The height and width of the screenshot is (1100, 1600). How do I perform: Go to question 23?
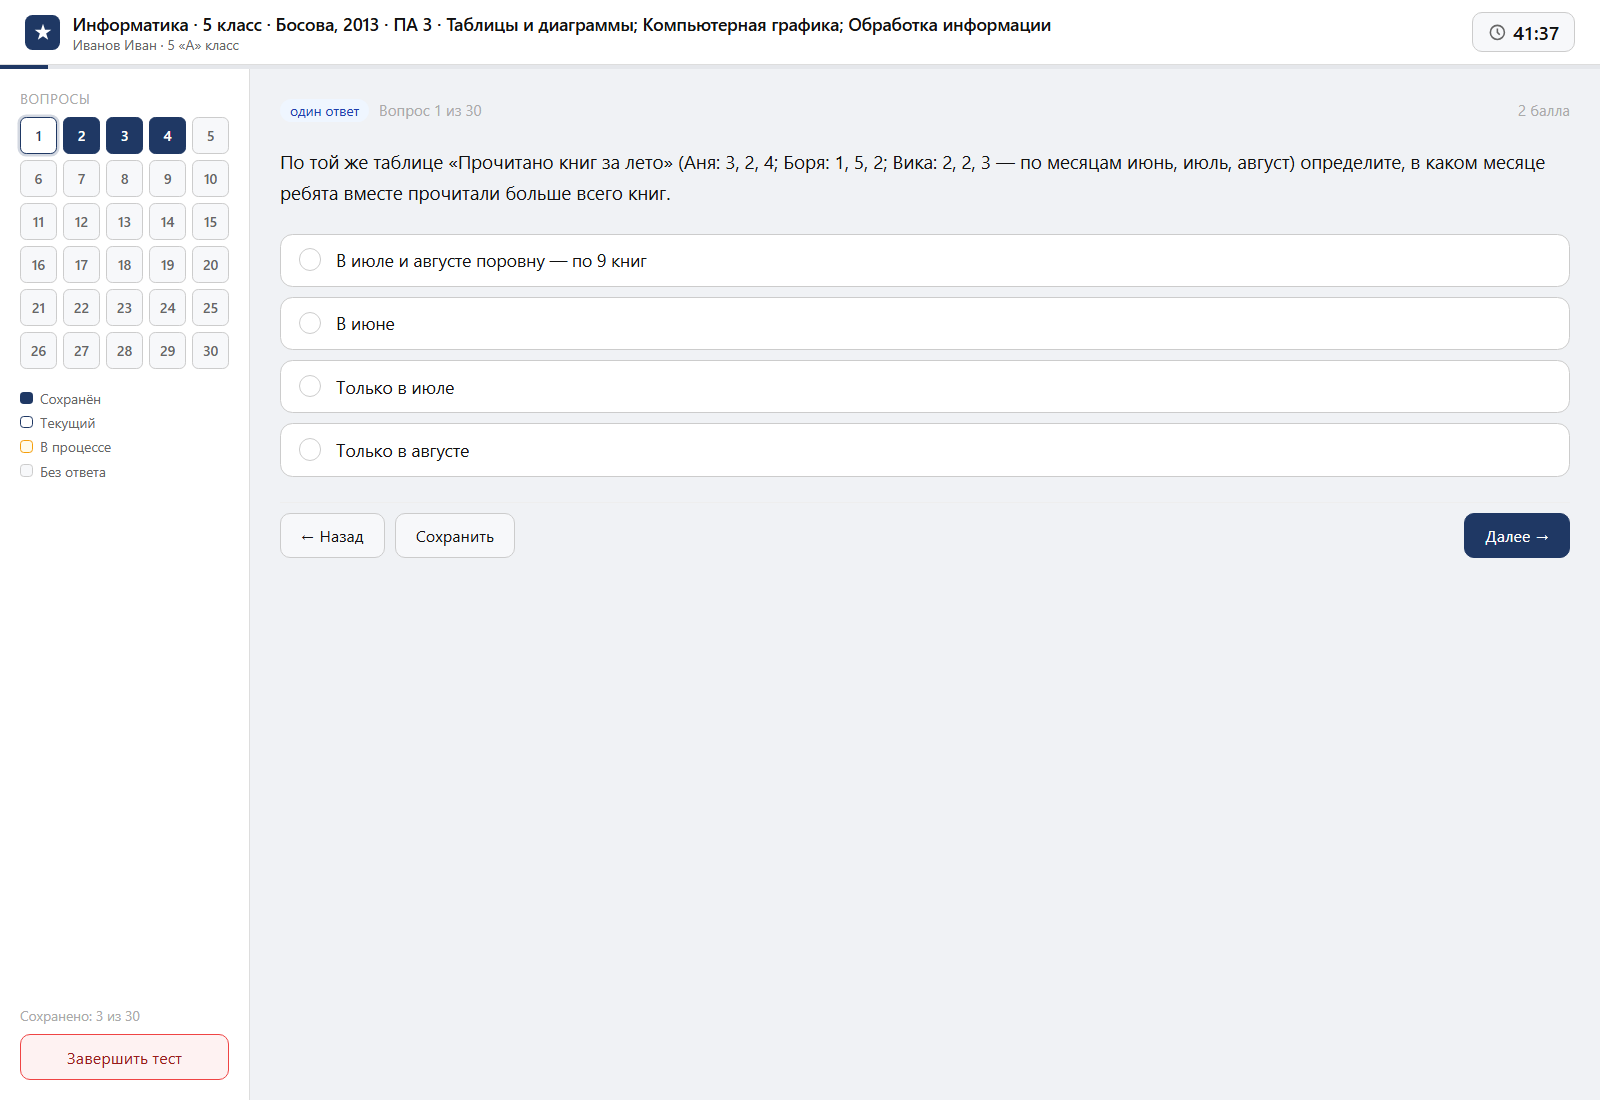point(124,308)
